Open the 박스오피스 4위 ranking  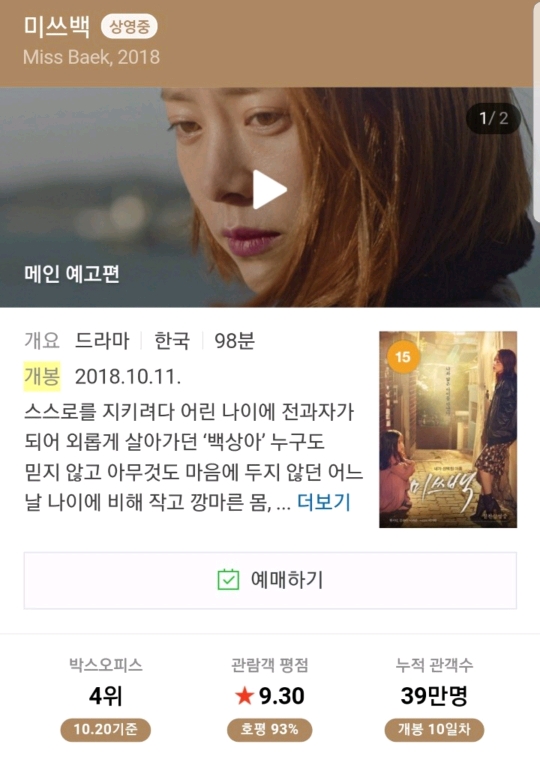pos(106,697)
